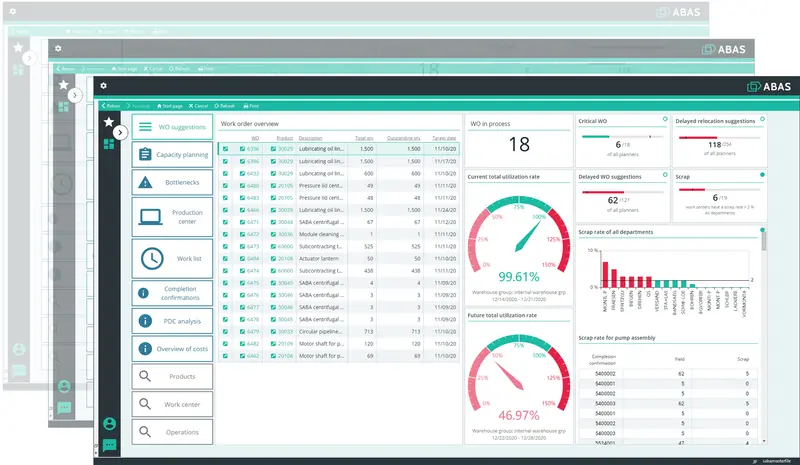Click the magnifier icon on Products tile

pyautogui.click(x=145, y=376)
